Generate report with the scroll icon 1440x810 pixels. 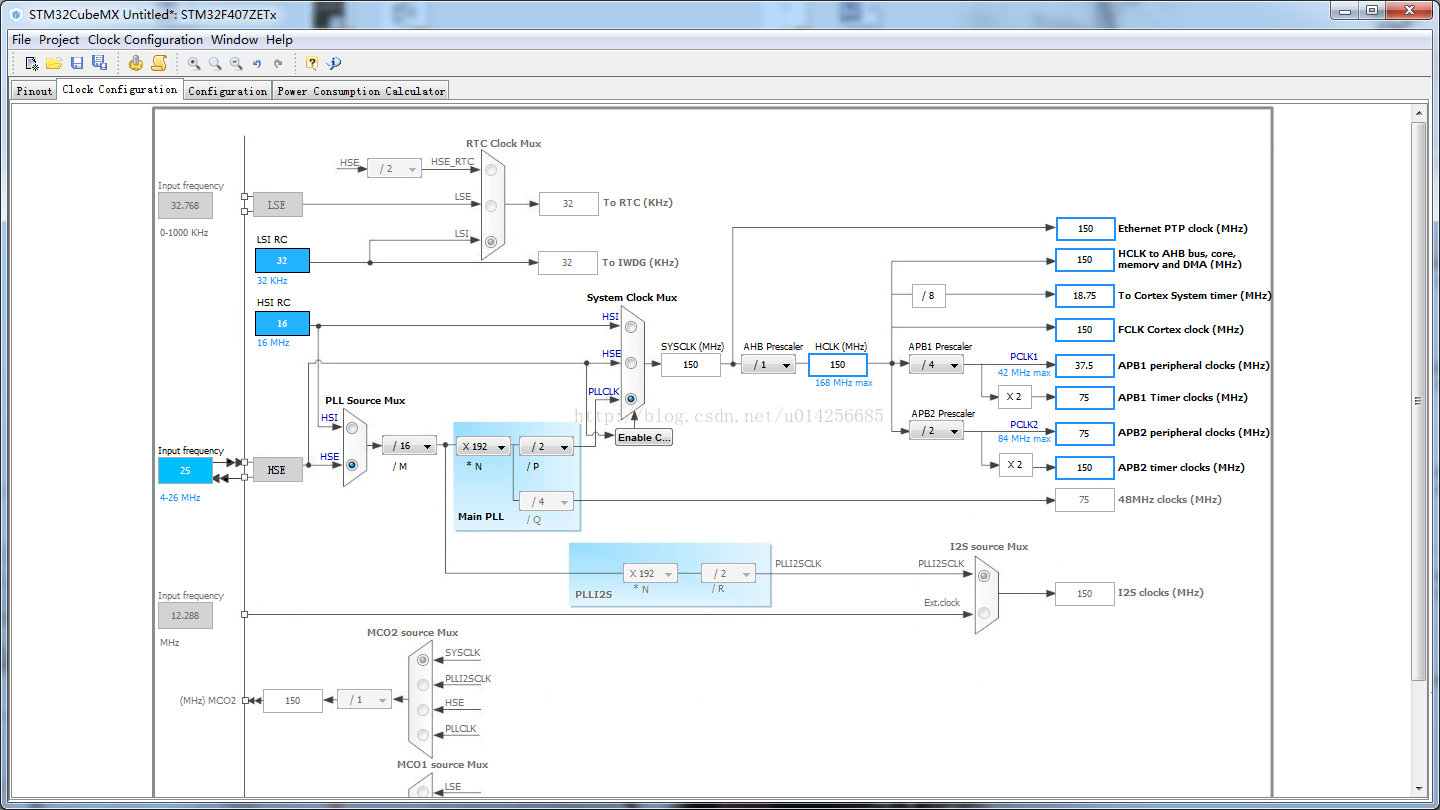pyautogui.click(x=158, y=63)
